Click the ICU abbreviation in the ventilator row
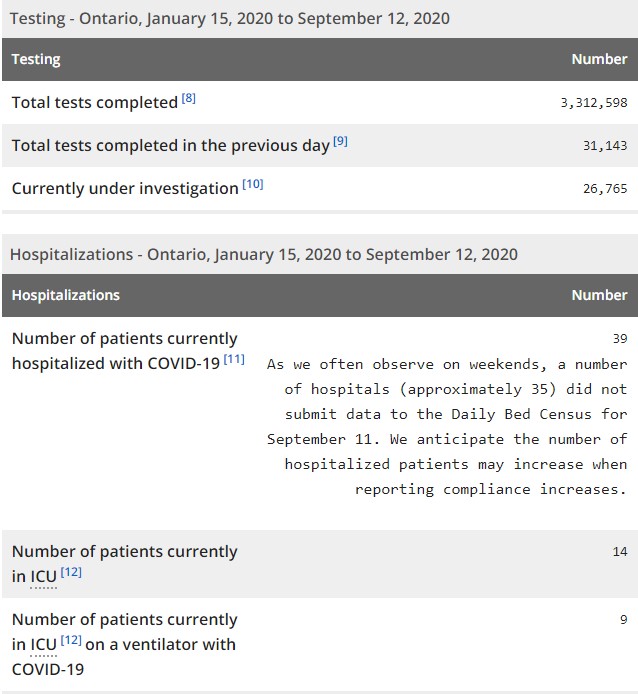Image resolution: width=638 pixels, height=694 pixels. click(44, 644)
